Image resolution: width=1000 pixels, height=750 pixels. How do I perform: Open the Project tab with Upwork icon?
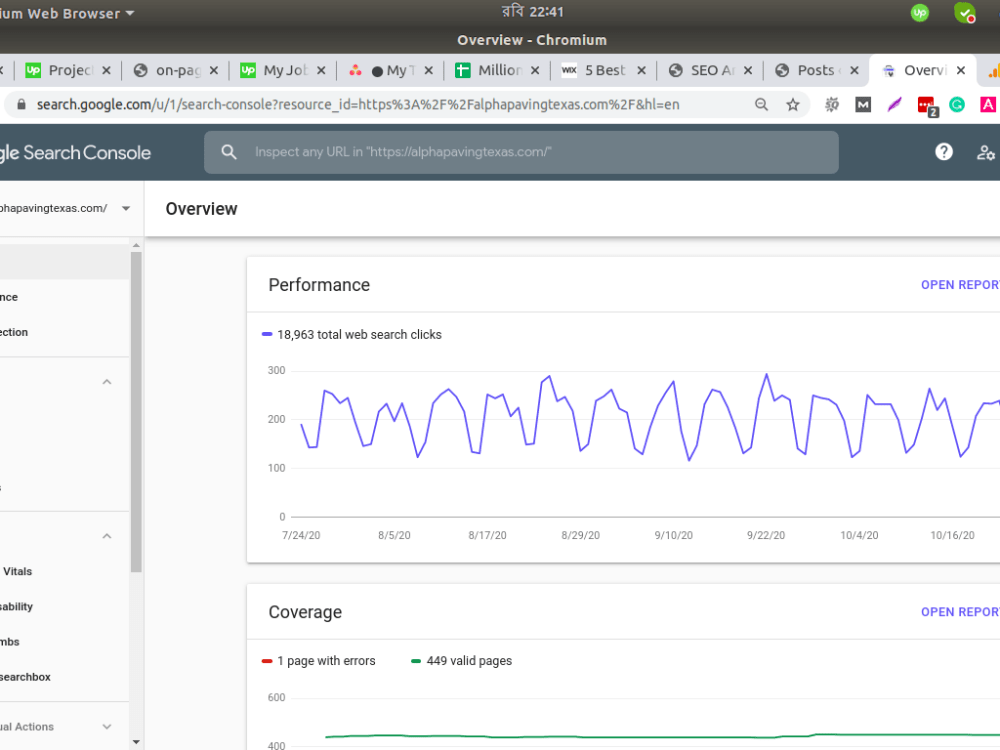point(61,70)
